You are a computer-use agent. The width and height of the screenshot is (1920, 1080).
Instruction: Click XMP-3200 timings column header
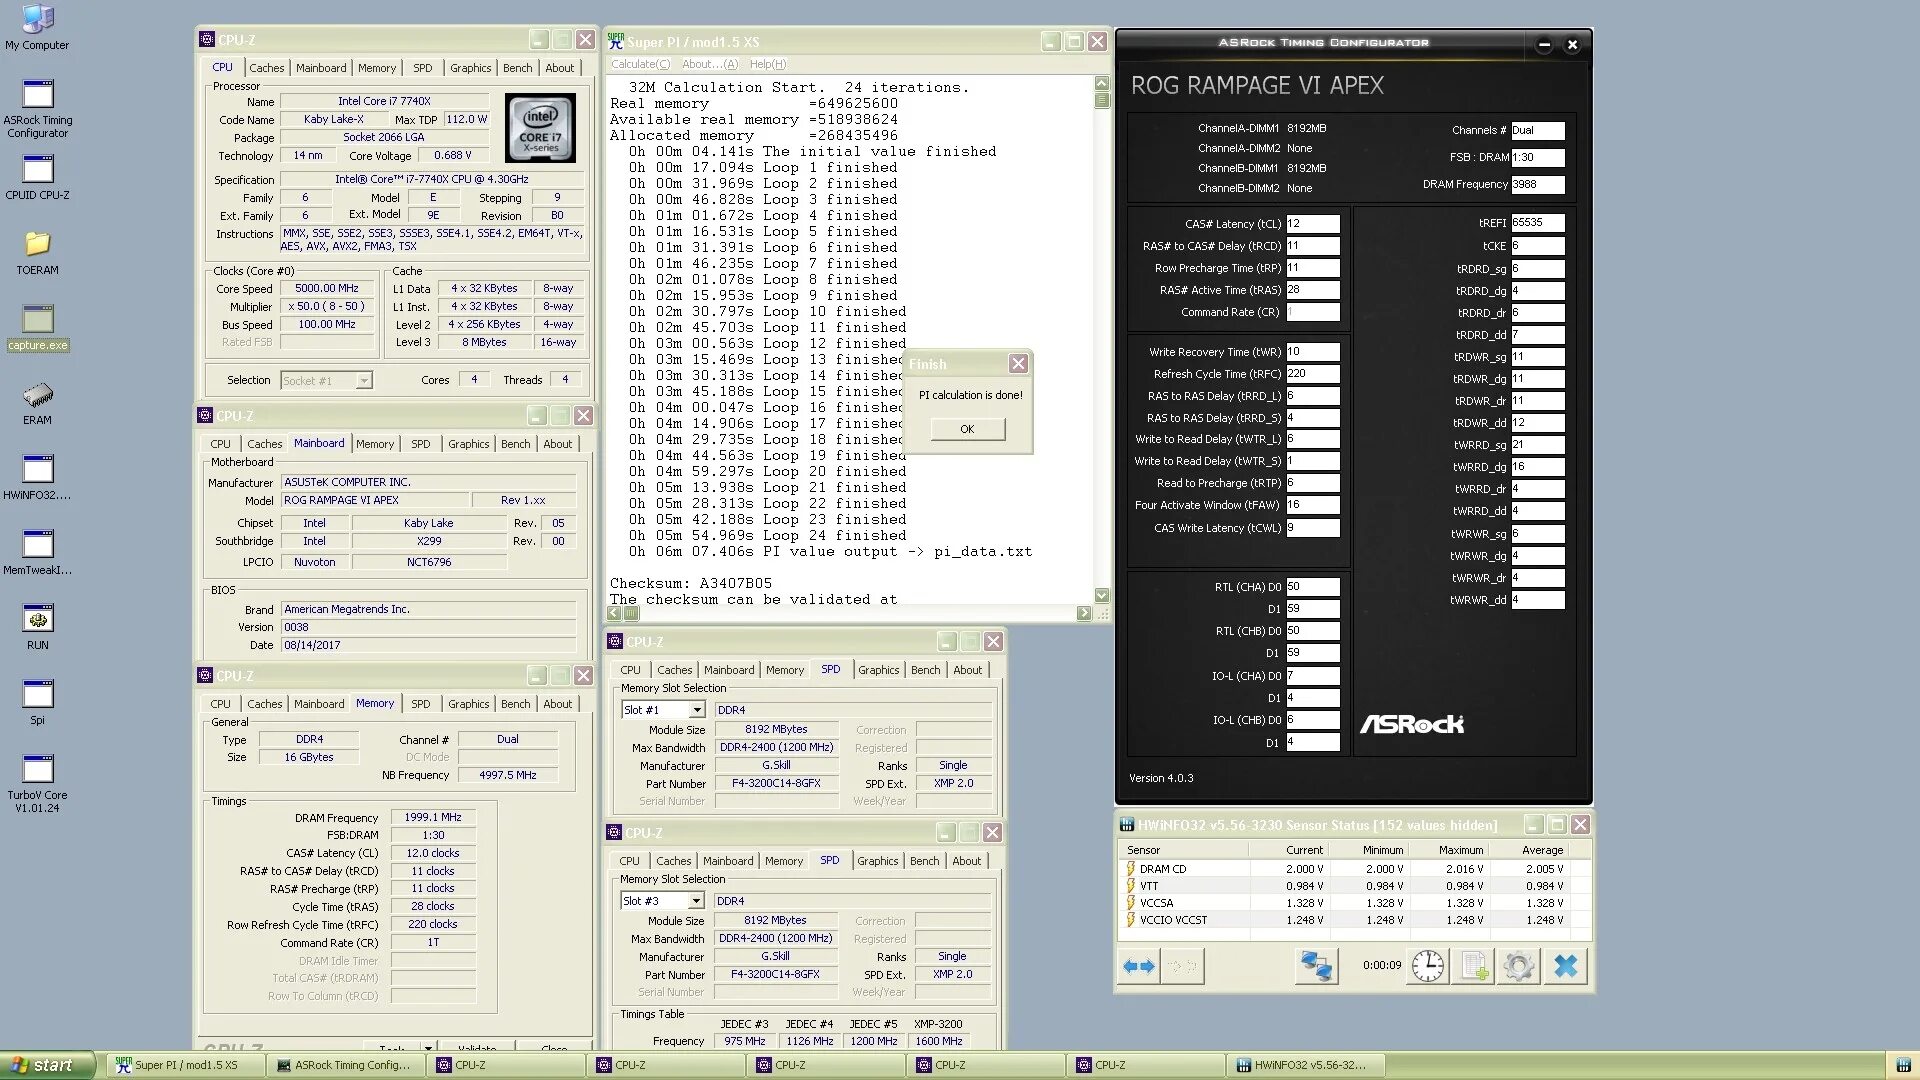(x=937, y=1024)
